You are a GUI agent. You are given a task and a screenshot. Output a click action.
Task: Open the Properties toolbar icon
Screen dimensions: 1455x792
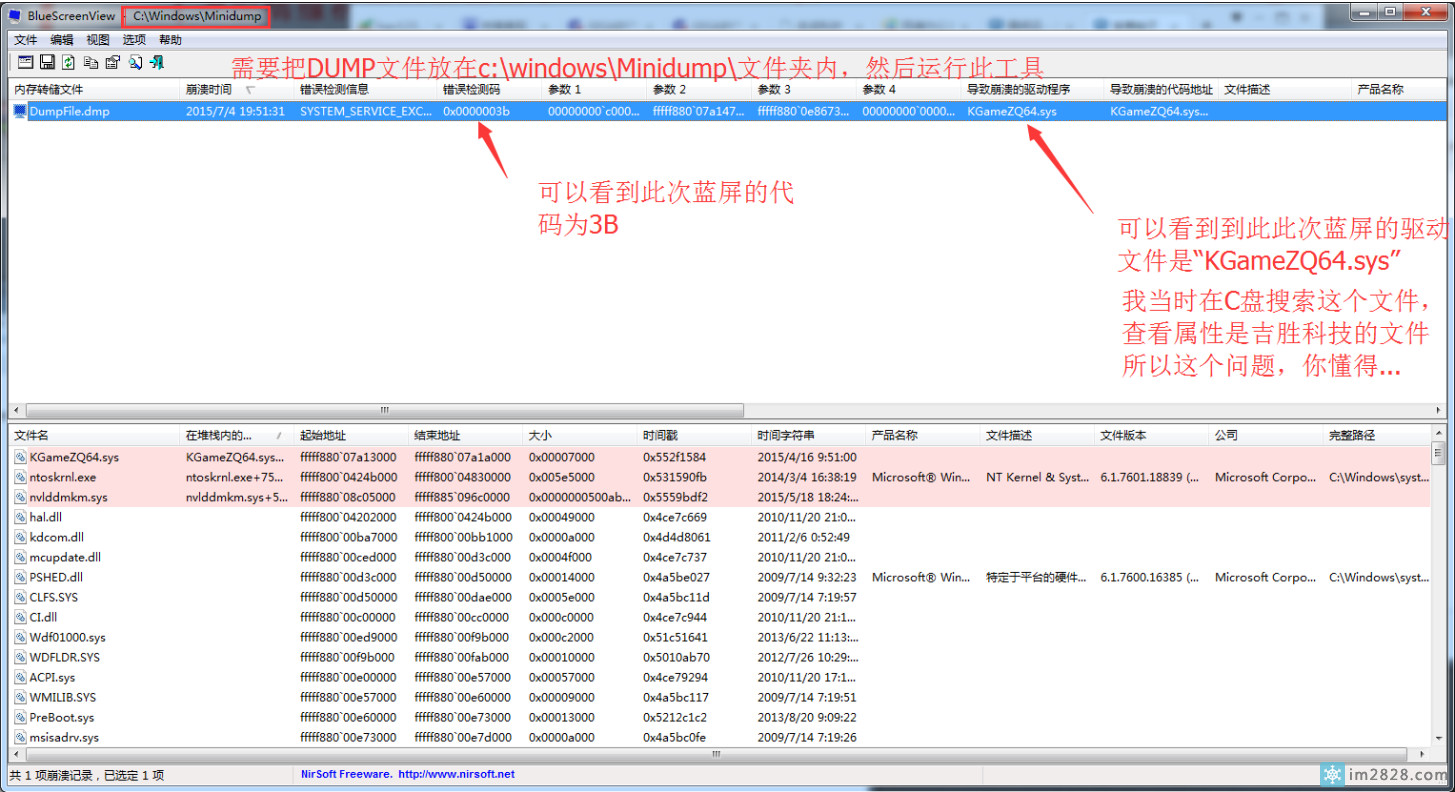[x=112, y=63]
